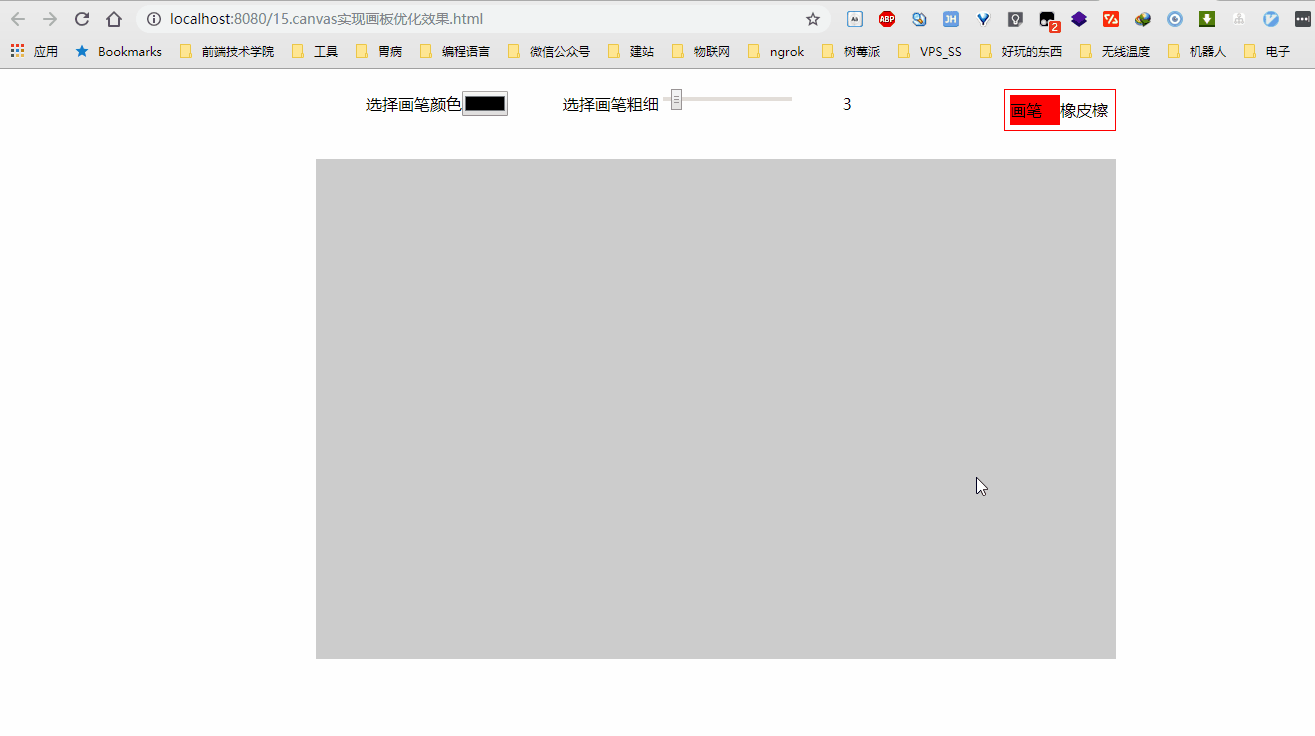Image resolution: width=1315 pixels, height=736 pixels.
Task: Click the blue JH extension icon
Action: 951,18
